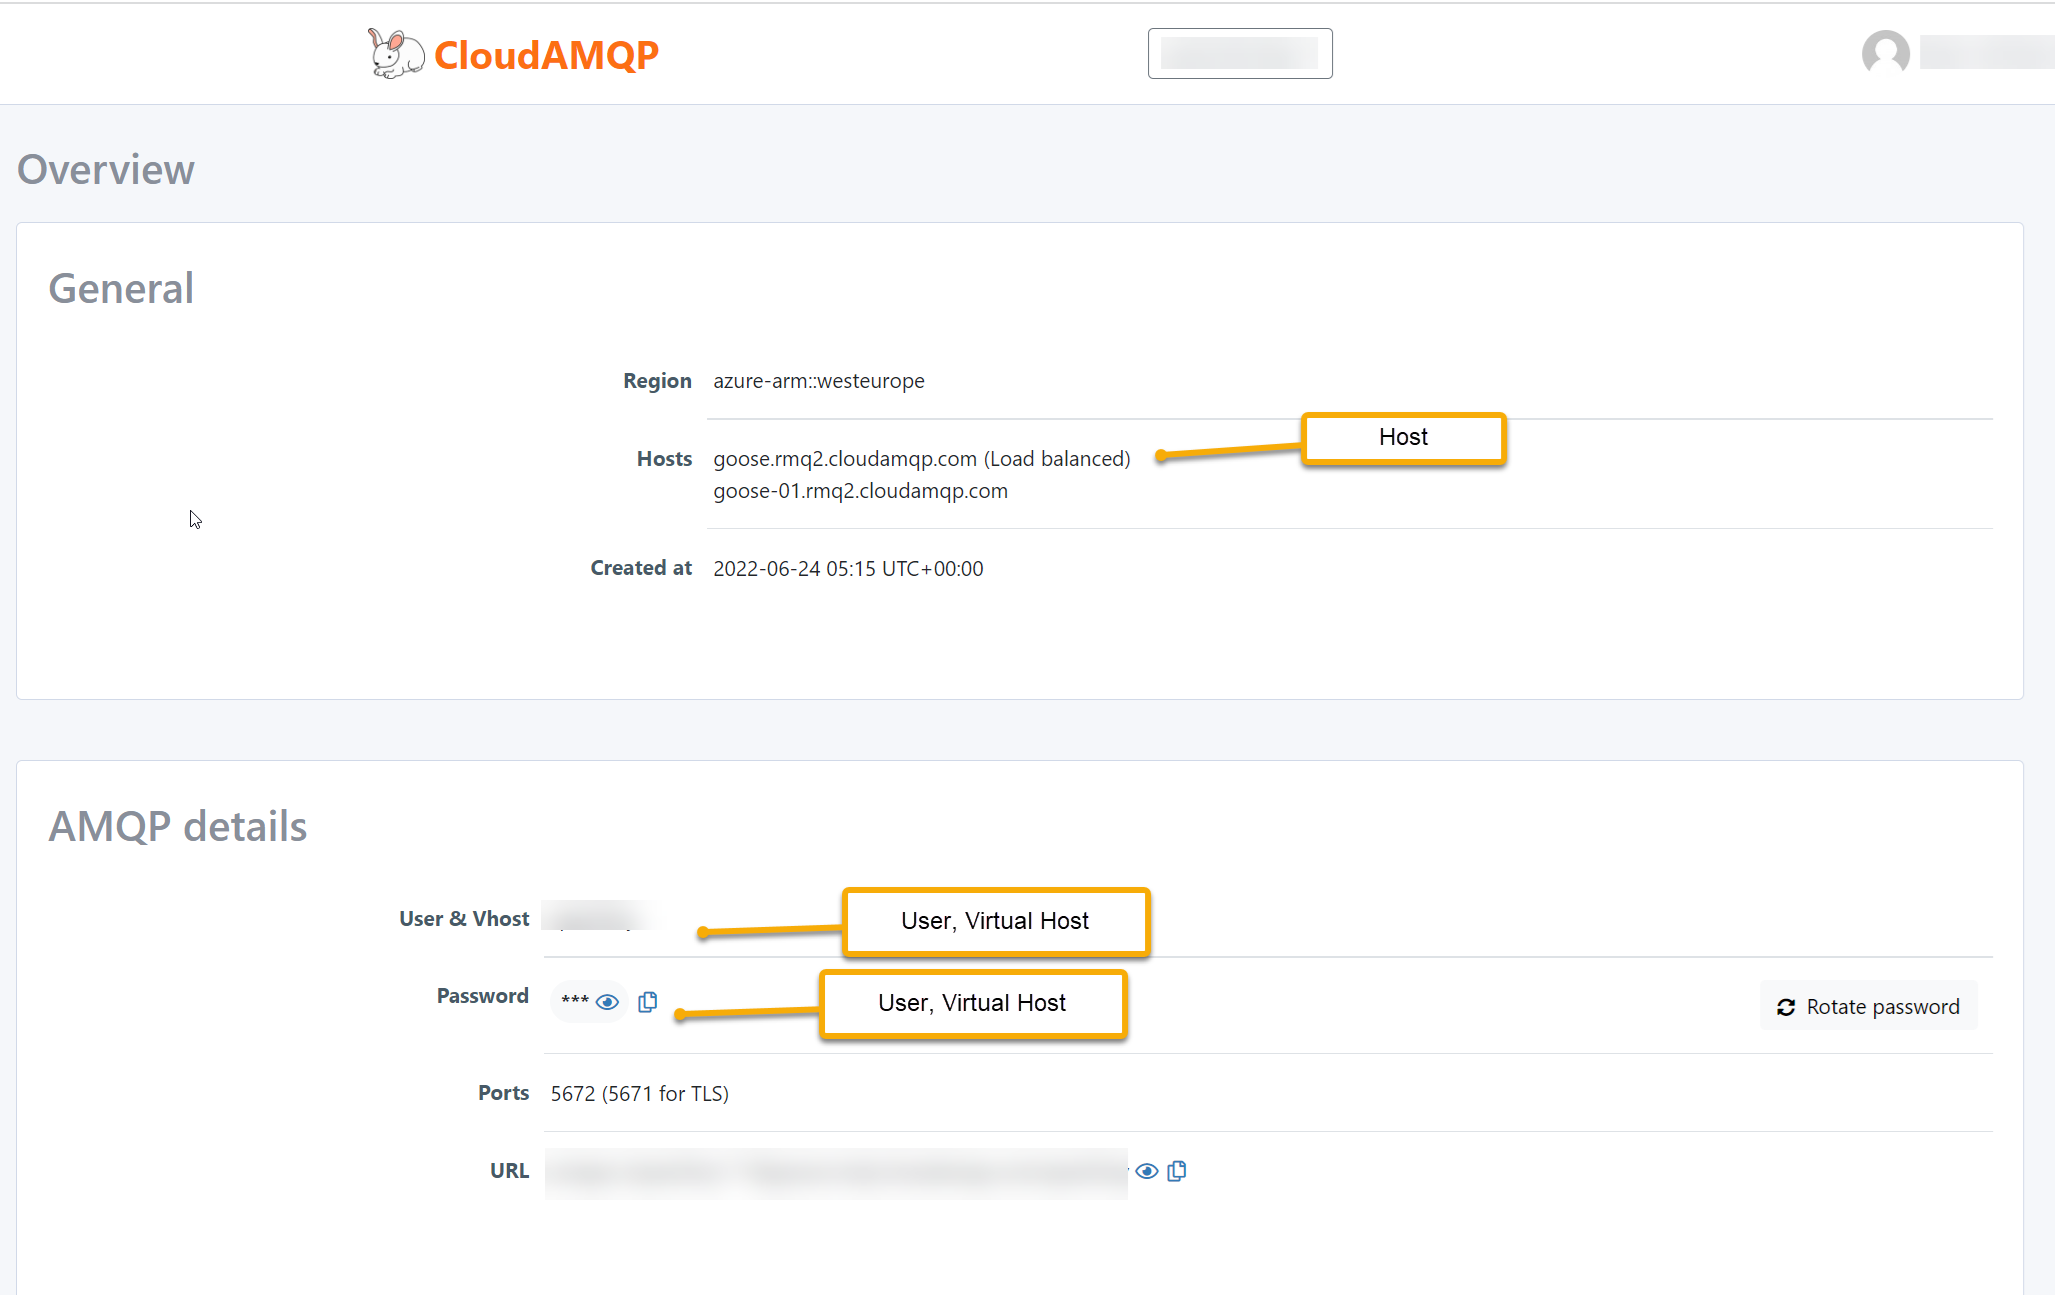Copy the password using the clipboard icon
This screenshot has width=2055, height=1295.
(648, 1002)
